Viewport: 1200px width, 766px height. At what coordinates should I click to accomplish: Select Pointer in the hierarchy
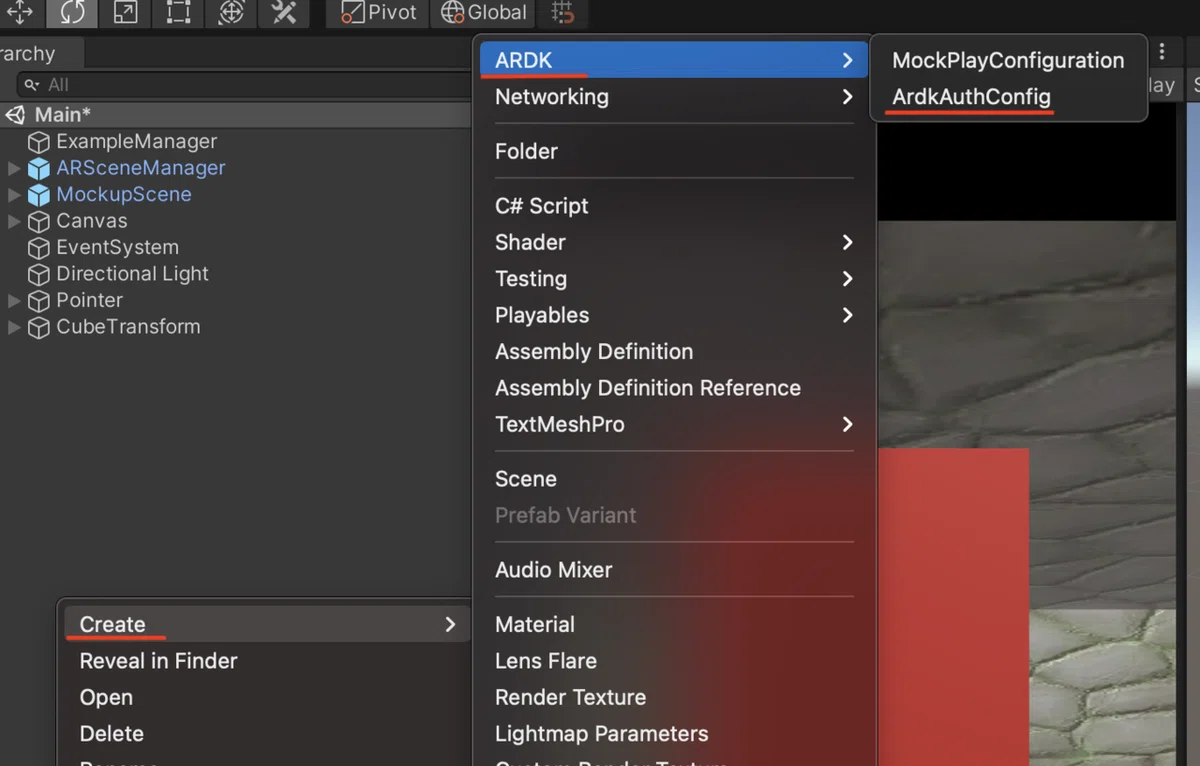pos(90,300)
